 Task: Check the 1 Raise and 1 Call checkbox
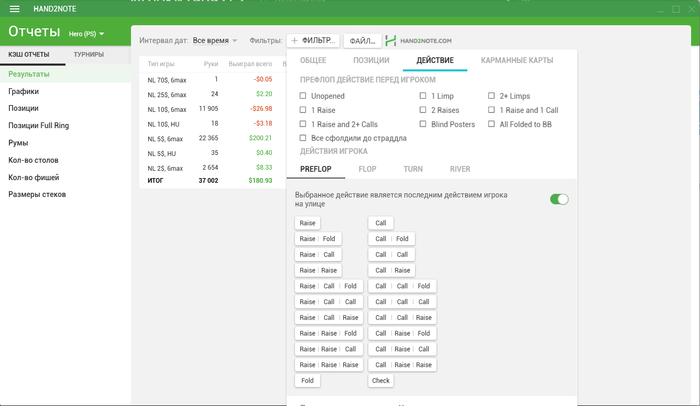click(x=491, y=110)
